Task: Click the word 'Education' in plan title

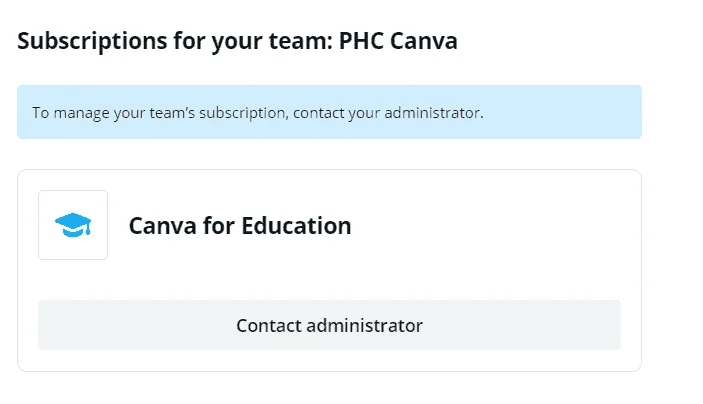Action: [296, 226]
